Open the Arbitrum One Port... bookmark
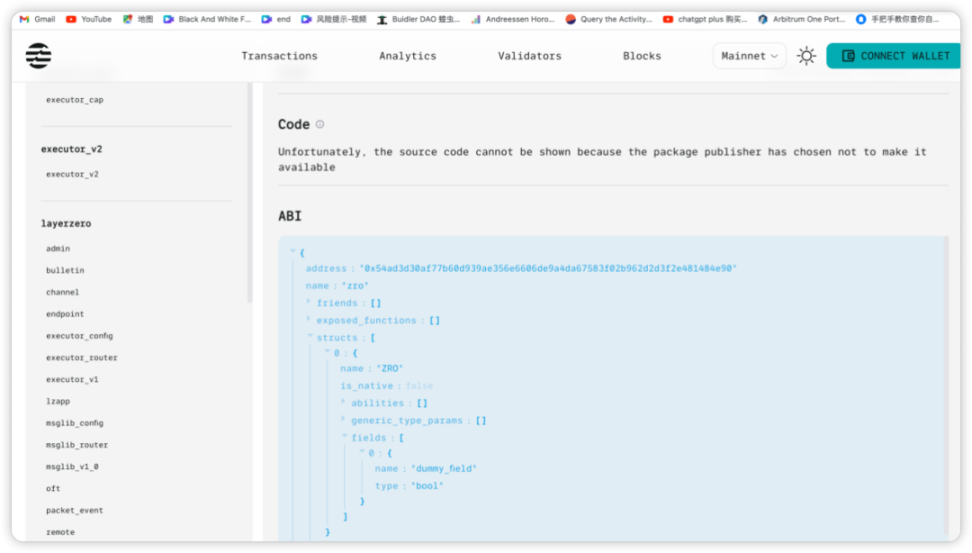 point(801,19)
